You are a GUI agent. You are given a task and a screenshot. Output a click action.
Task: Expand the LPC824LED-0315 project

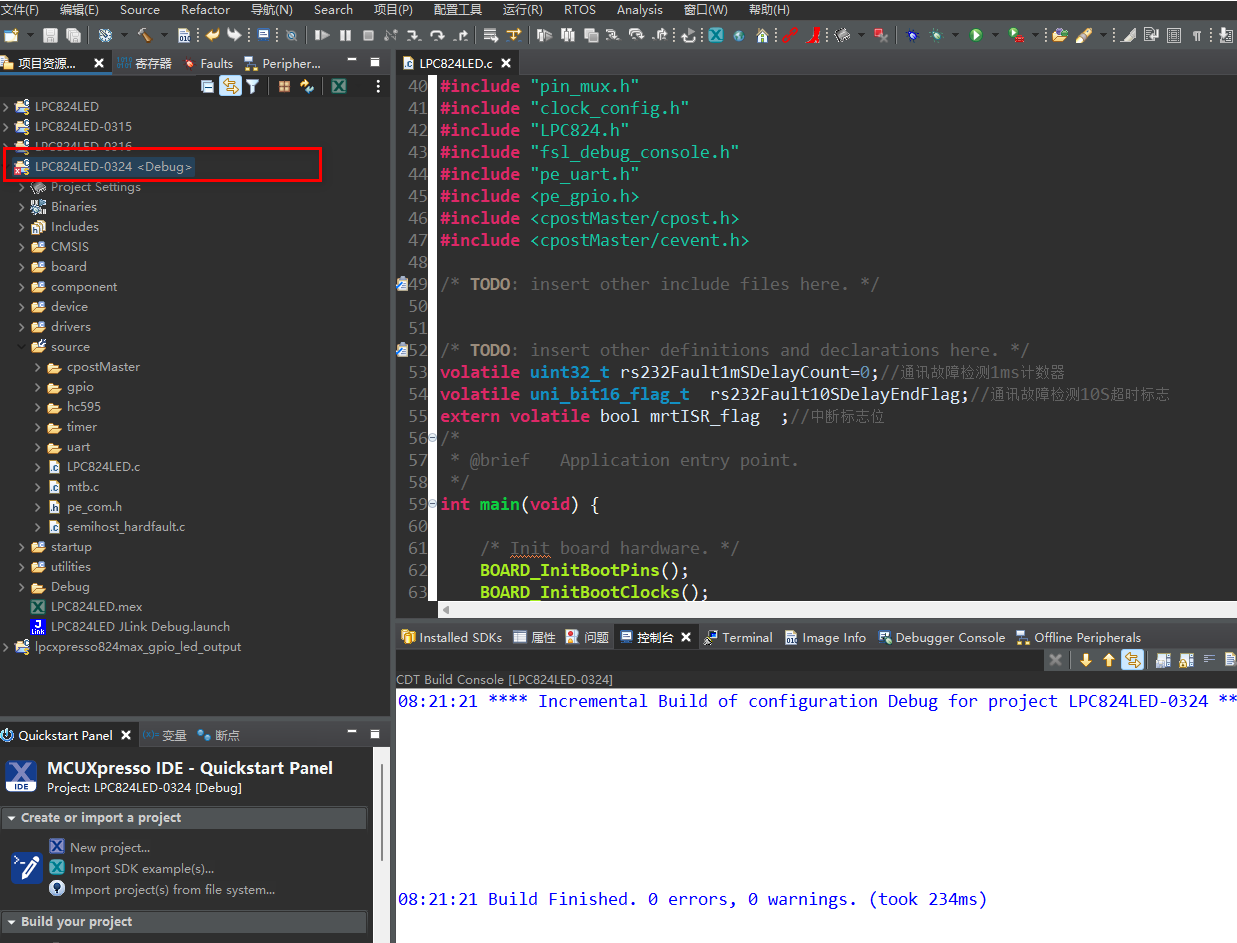[x=6, y=127]
